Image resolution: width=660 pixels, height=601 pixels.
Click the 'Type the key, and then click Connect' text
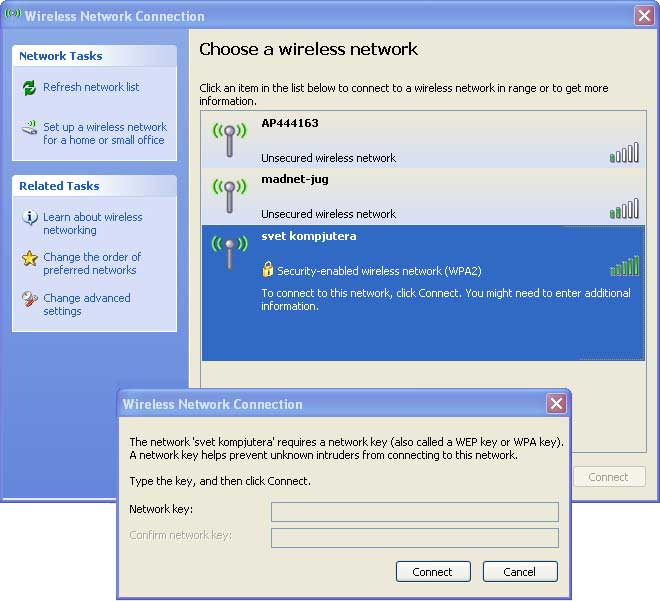pos(220,481)
